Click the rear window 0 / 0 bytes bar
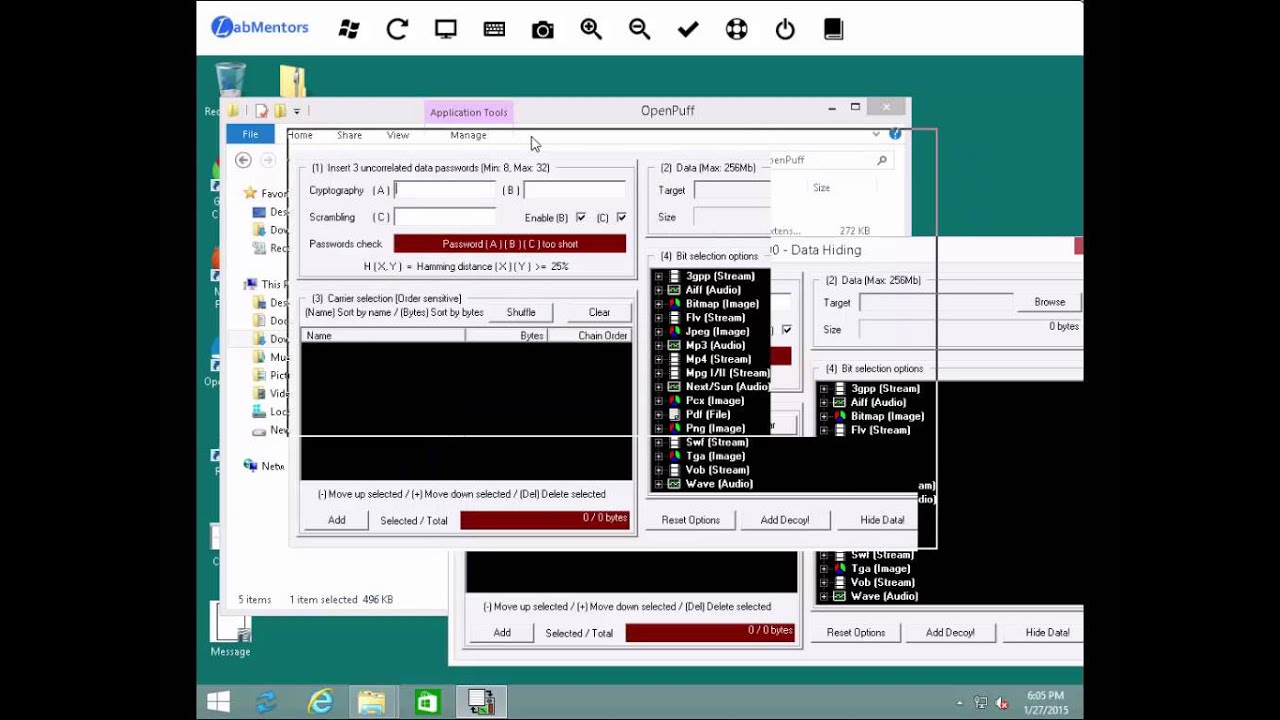Screen dimensions: 1280x720 click(711, 632)
